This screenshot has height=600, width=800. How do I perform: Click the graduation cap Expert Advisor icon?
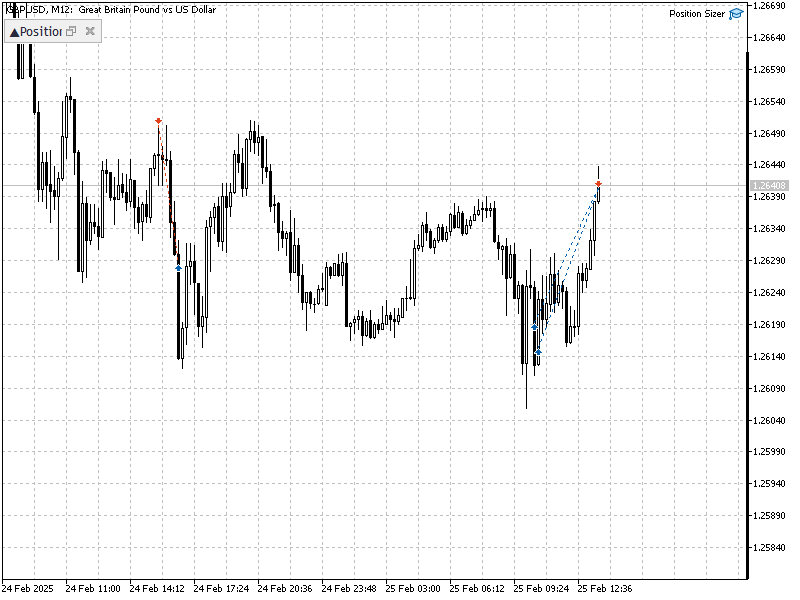click(736, 14)
